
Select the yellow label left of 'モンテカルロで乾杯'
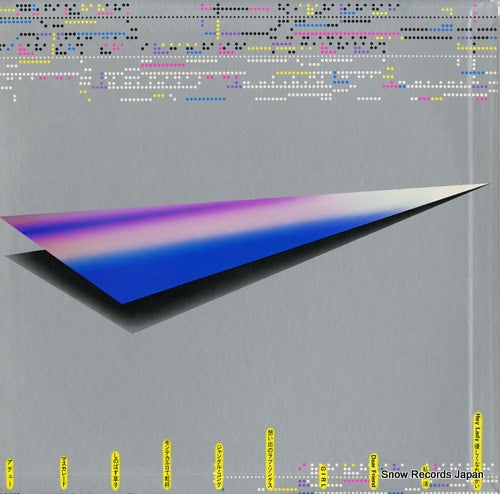[115, 470]
